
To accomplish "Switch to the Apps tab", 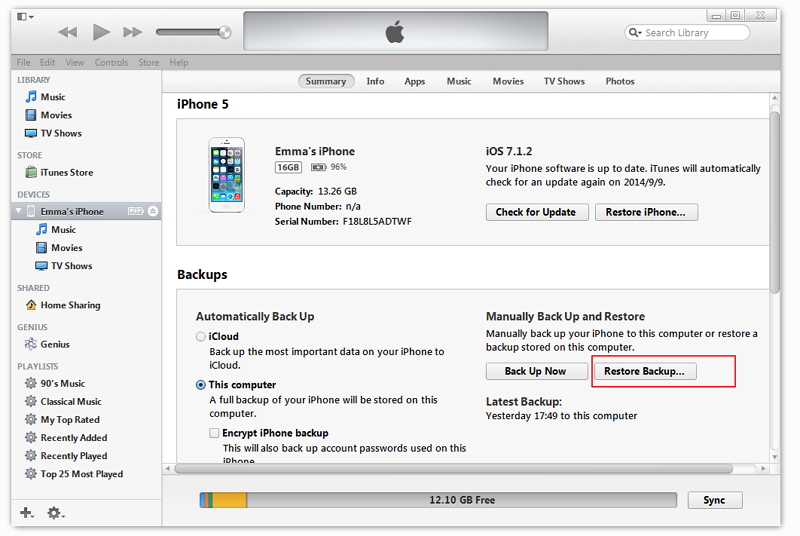I will click(415, 81).
